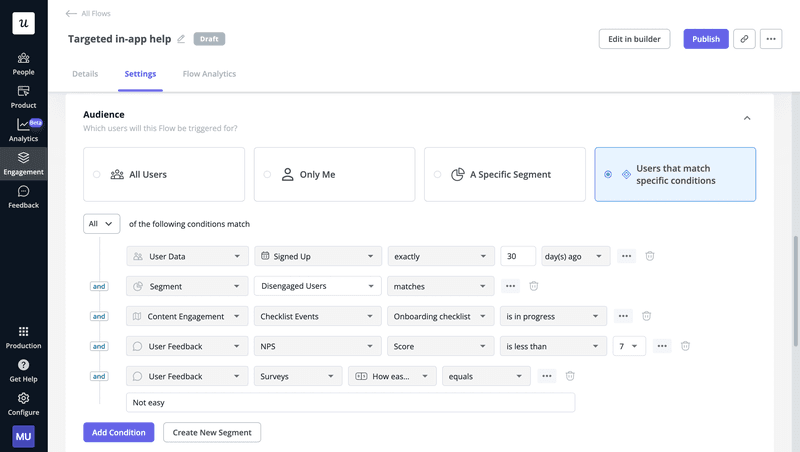Open the Engagement section in sidebar
The image size is (800, 452).
[x=23, y=164]
